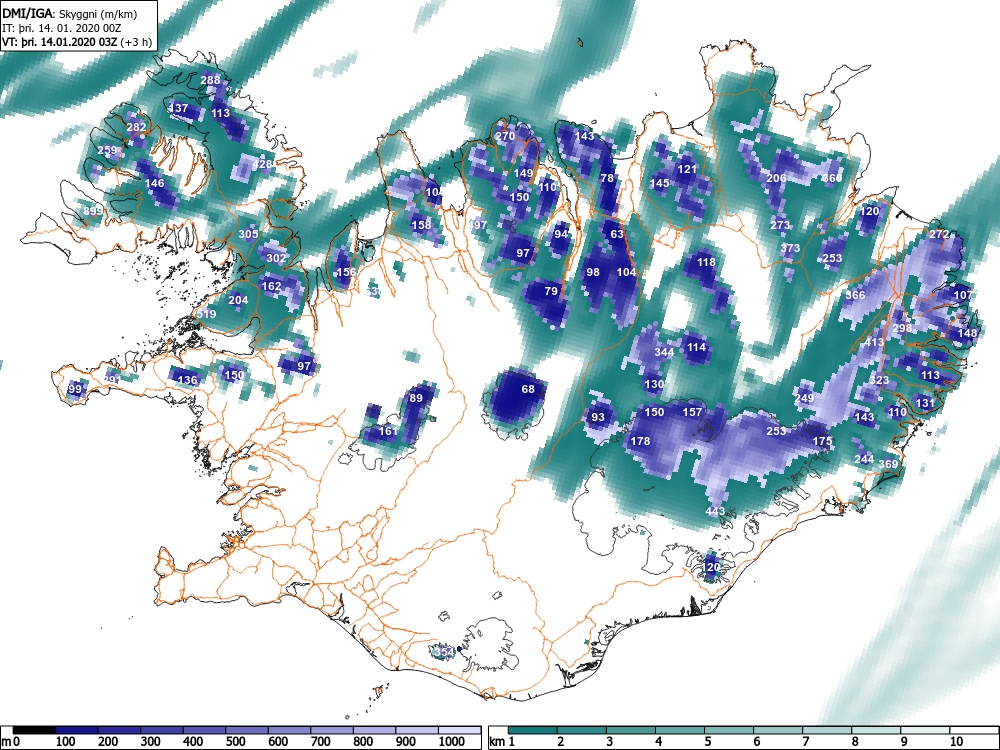Click the visibility value 206 on the map
Viewport: 1000px width, 750px height.
[x=776, y=178]
